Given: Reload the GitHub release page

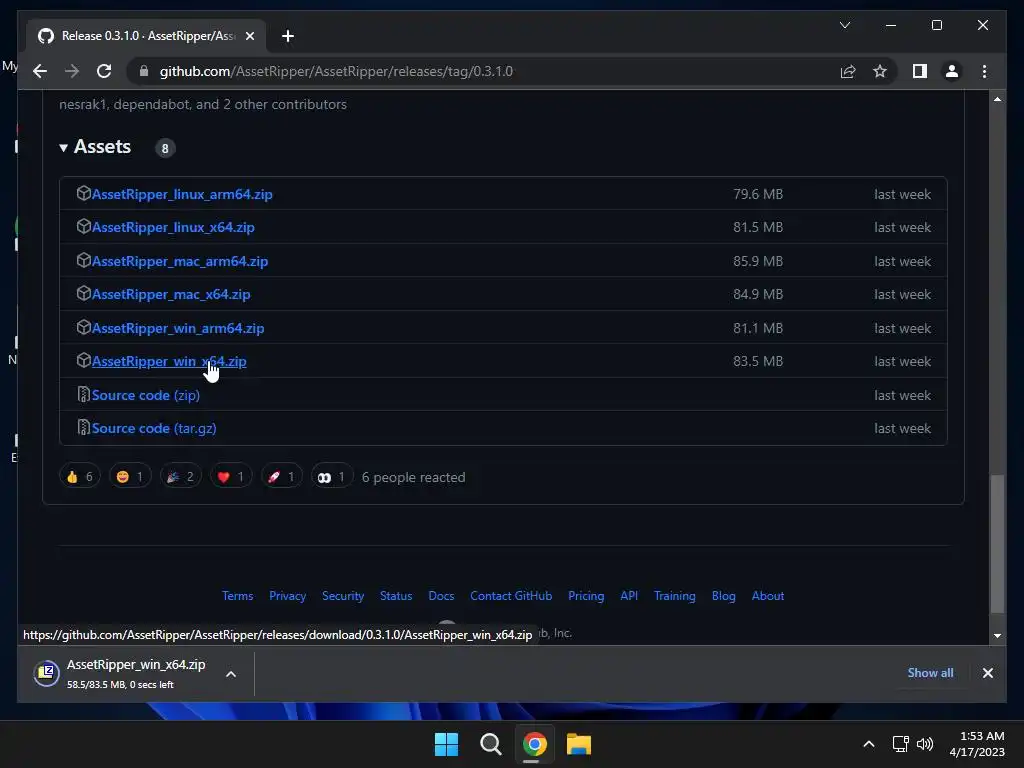Looking at the screenshot, I should (104, 71).
